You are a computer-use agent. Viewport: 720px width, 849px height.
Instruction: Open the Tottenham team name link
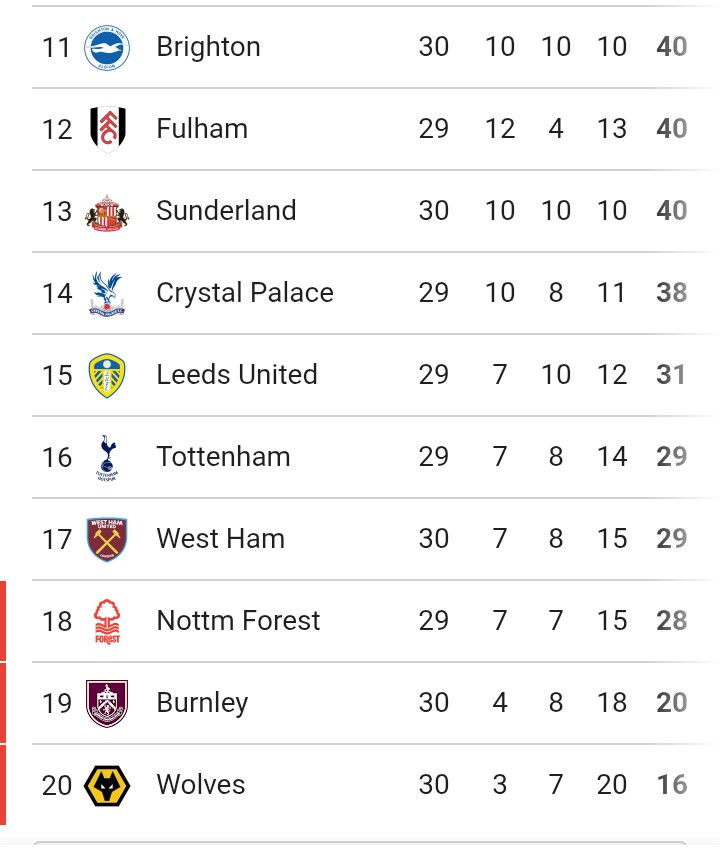[223, 457]
